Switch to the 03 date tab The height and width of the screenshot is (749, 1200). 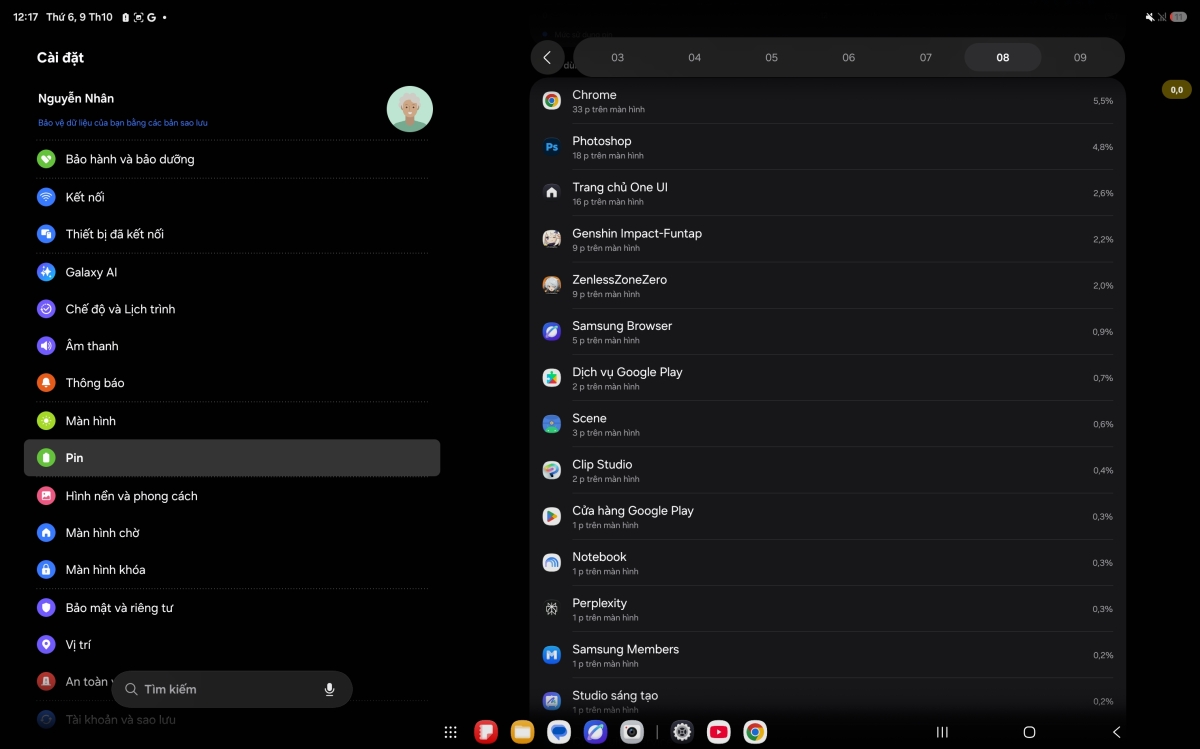(x=617, y=58)
